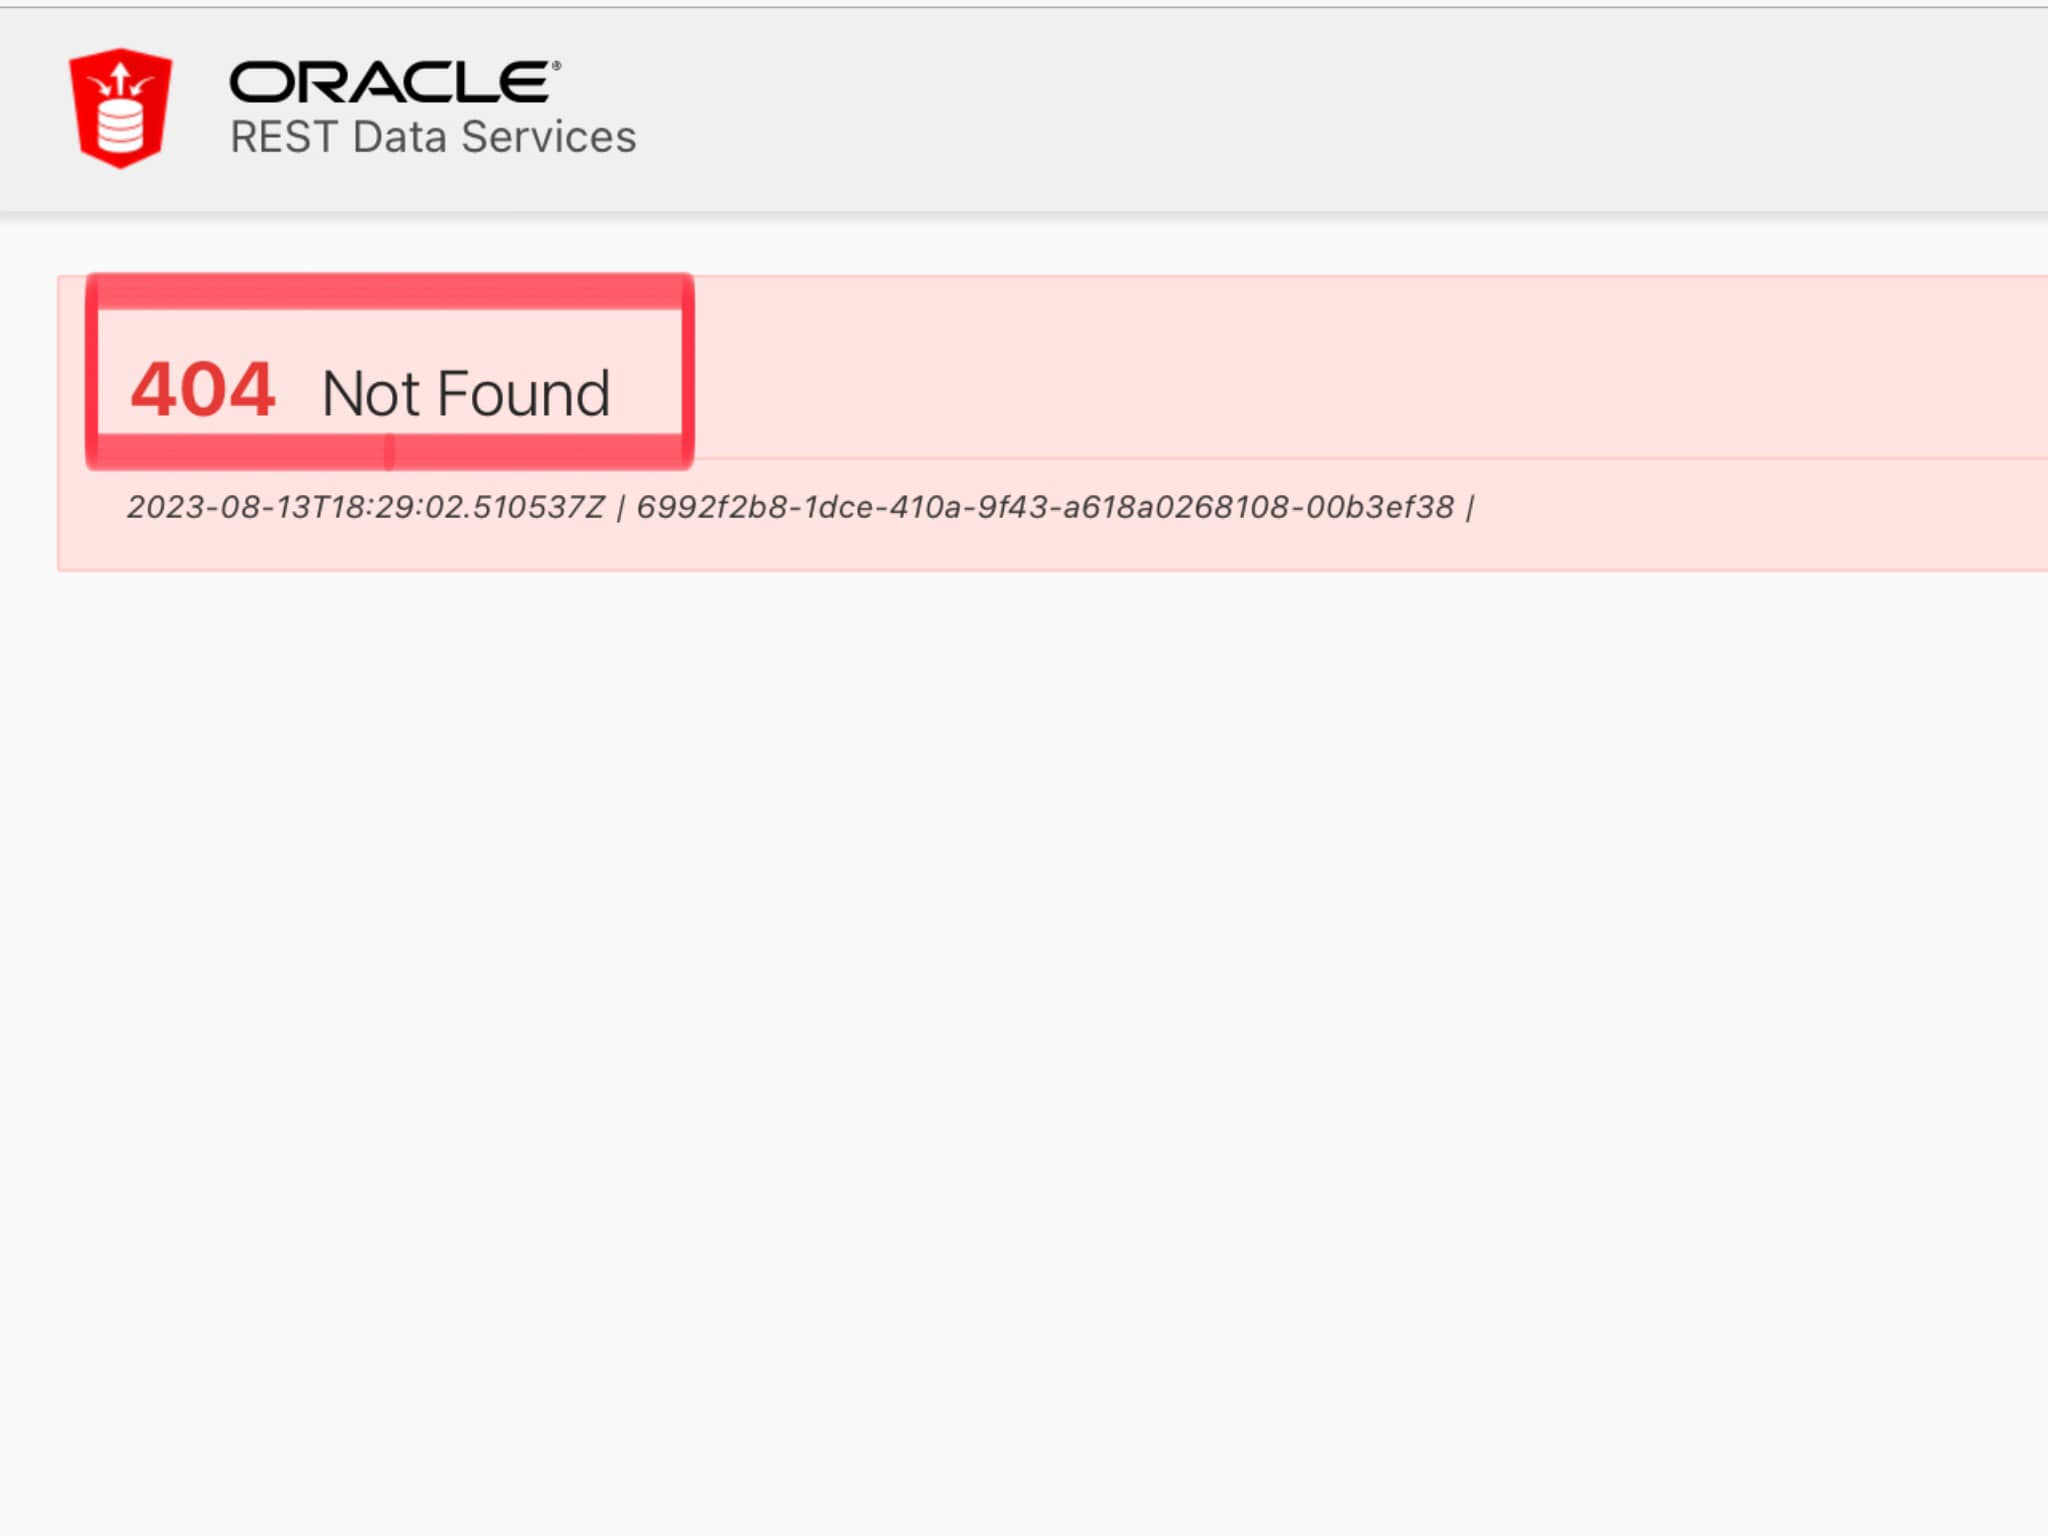Click the top edge of red highlight box
The width and height of the screenshot is (2048, 1536).
point(390,291)
